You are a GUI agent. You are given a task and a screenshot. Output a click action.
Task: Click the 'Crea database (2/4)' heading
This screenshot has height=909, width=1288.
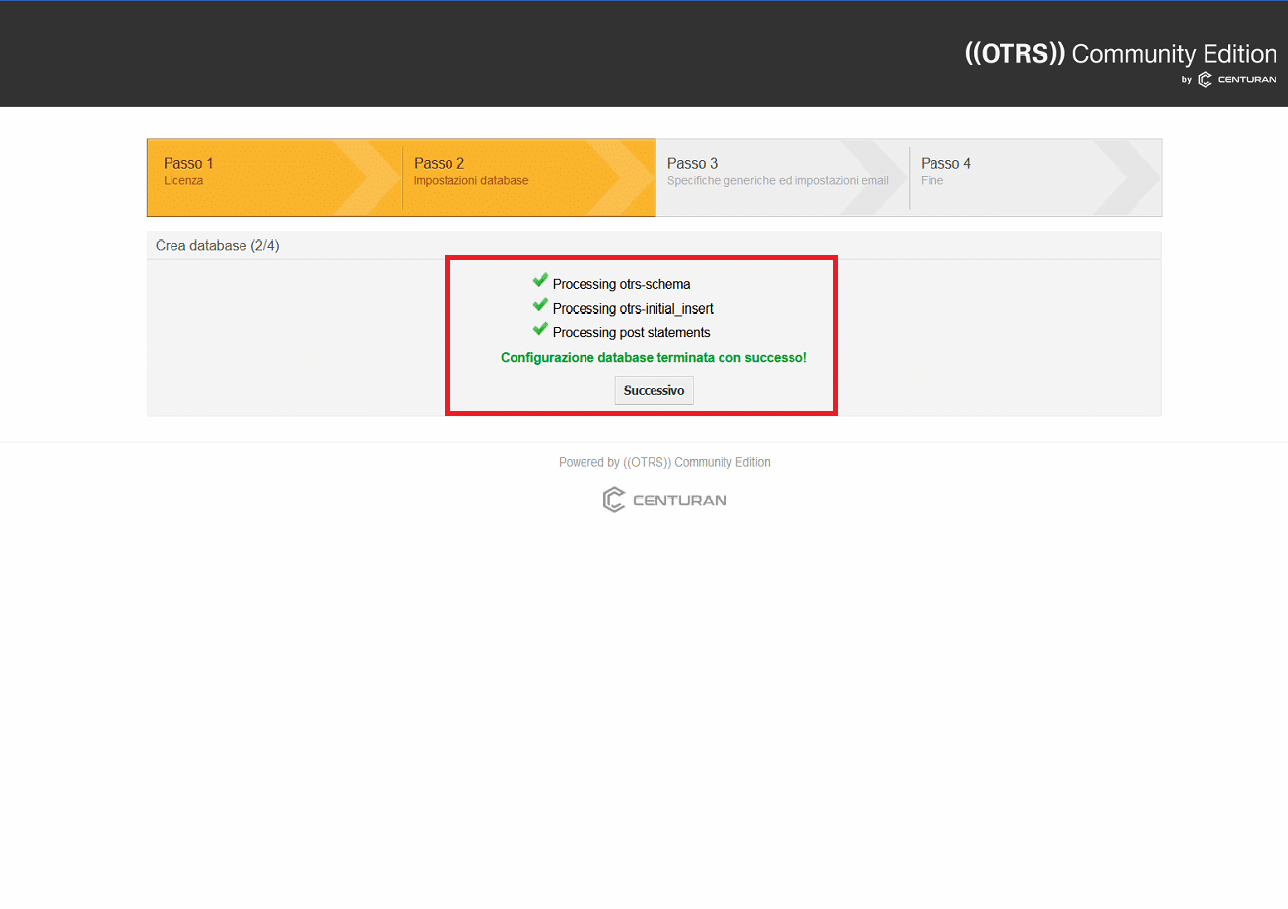click(x=218, y=245)
